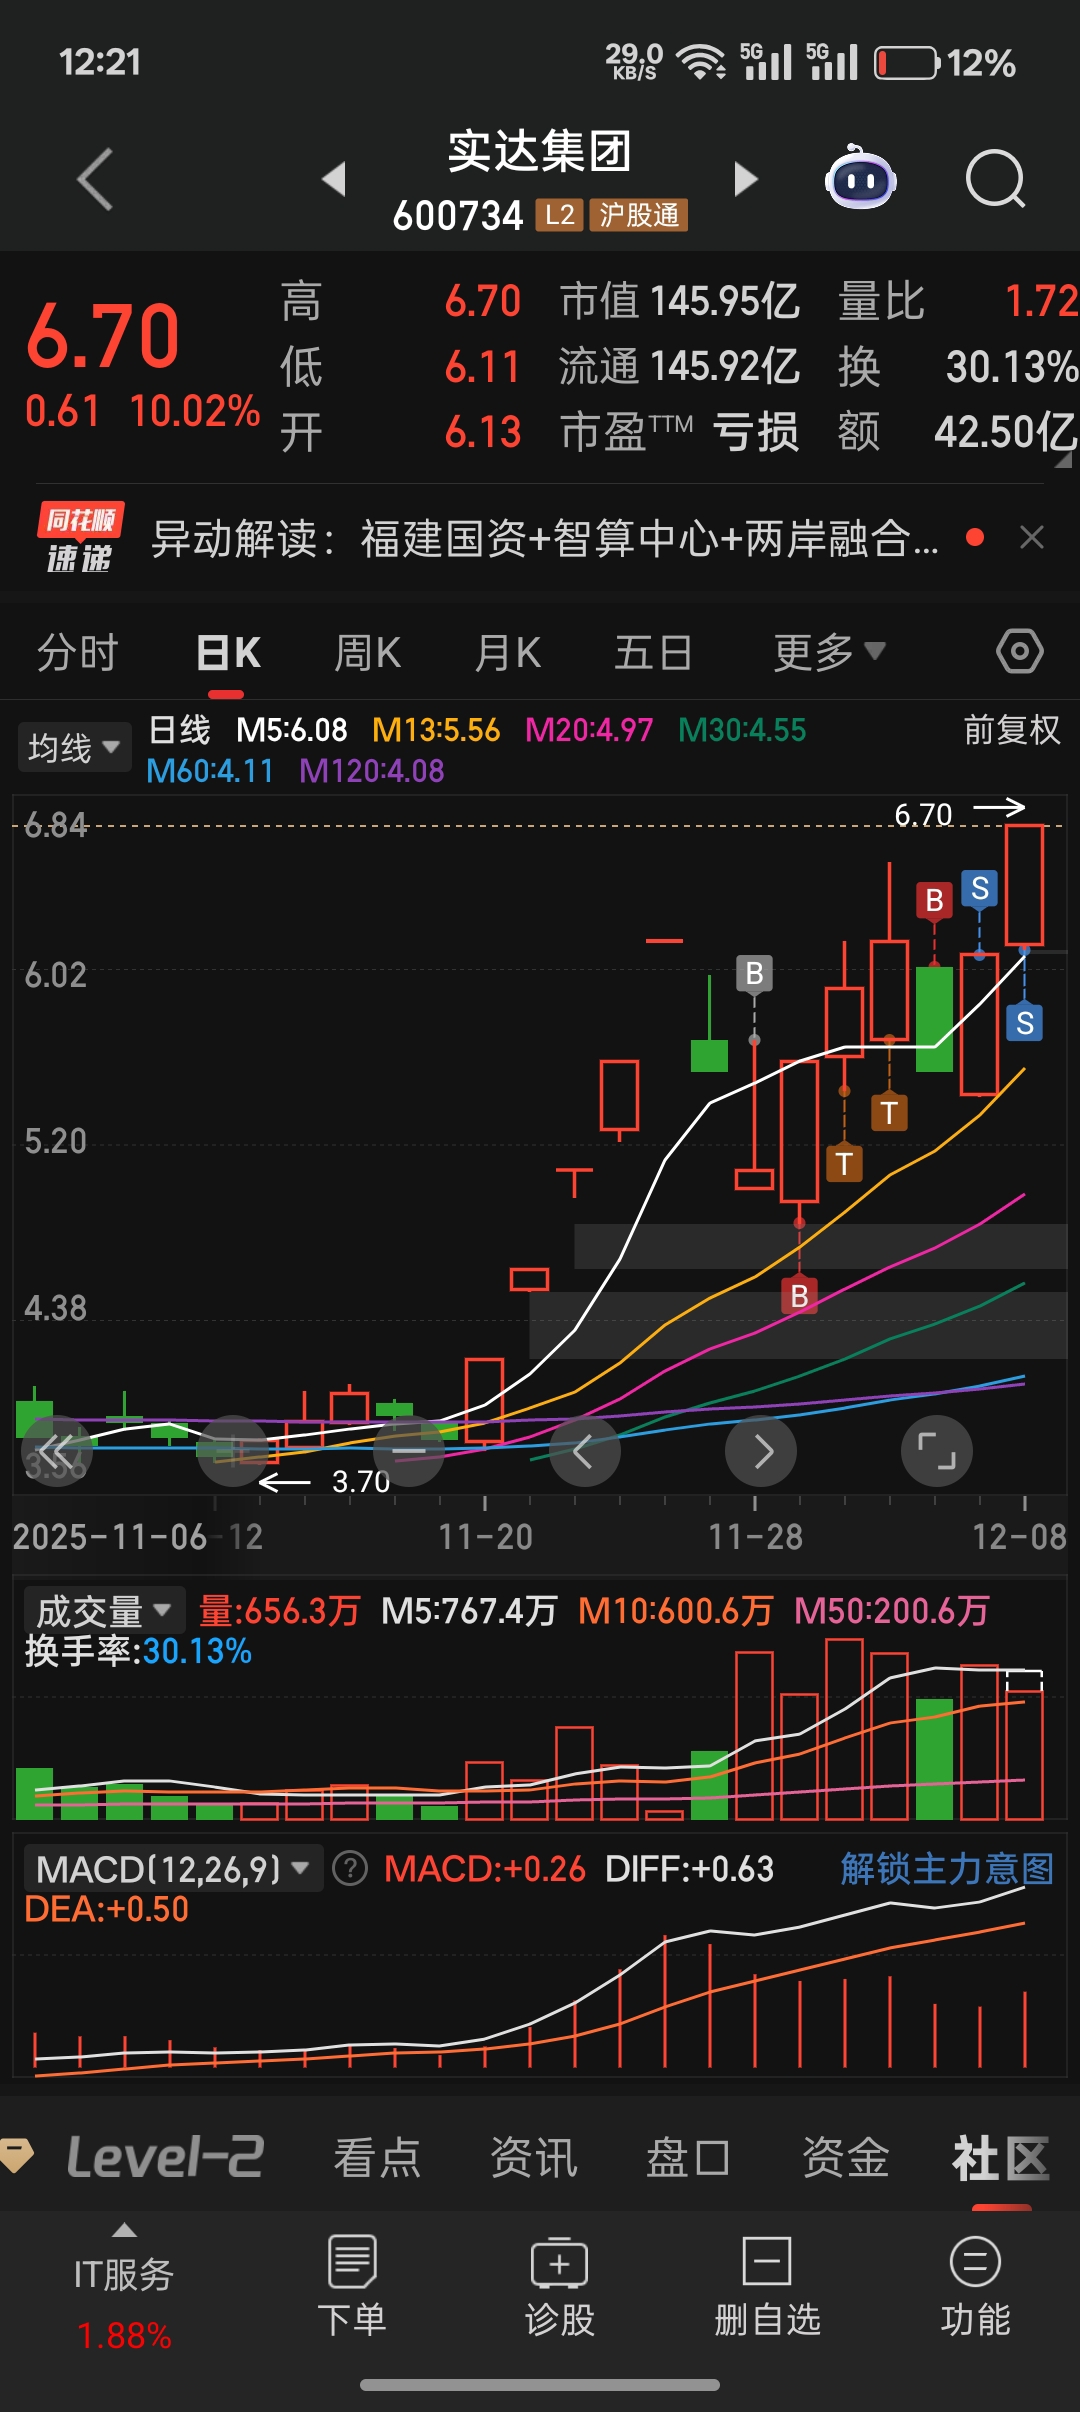Screen dimensions: 1080x2412
Task: Read the 异动解读 news headline
Action: (544, 538)
